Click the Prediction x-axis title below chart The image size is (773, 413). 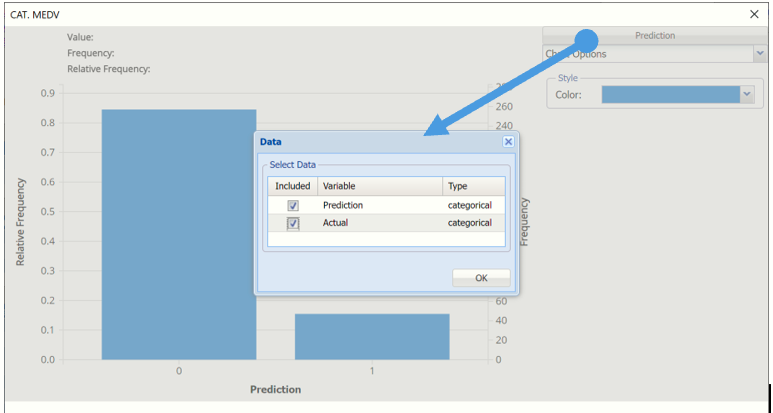click(x=275, y=389)
